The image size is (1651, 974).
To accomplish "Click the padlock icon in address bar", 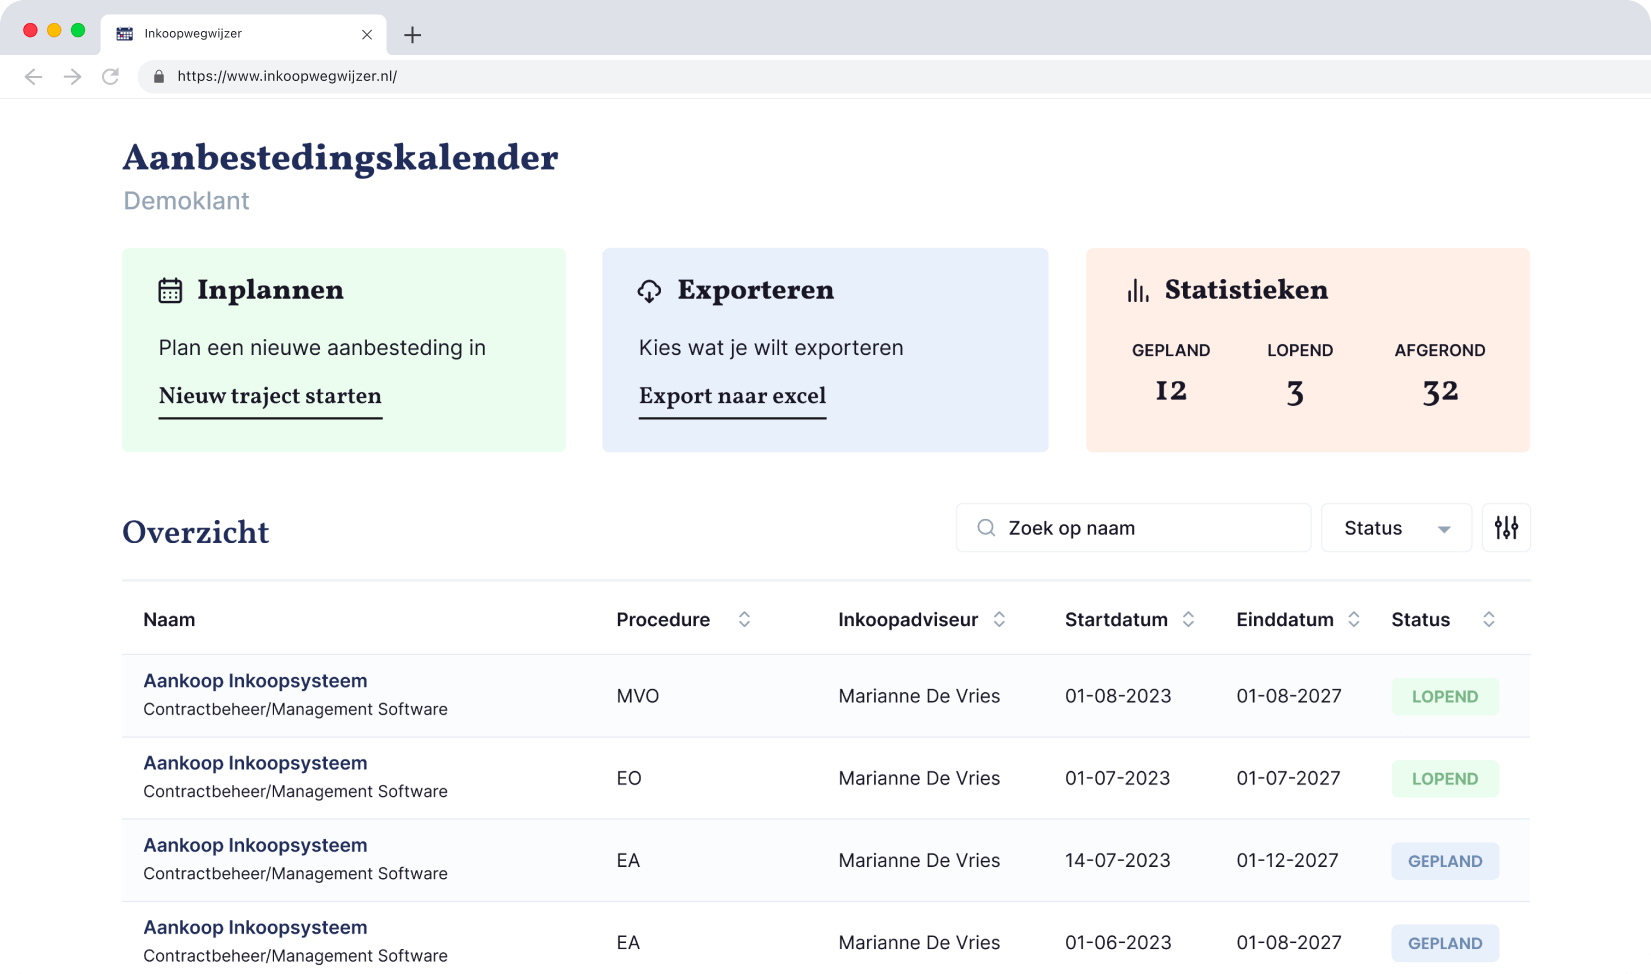I will (159, 76).
